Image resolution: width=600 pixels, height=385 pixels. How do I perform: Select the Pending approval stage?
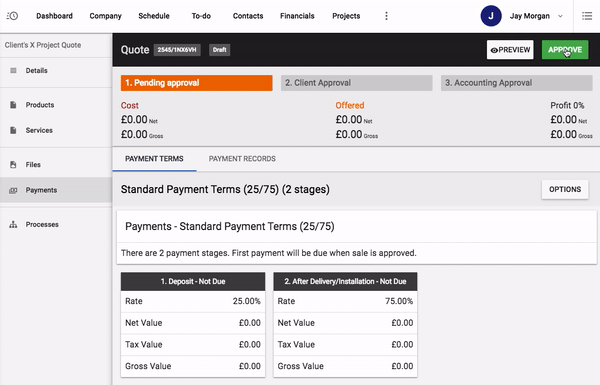(197, 83)
